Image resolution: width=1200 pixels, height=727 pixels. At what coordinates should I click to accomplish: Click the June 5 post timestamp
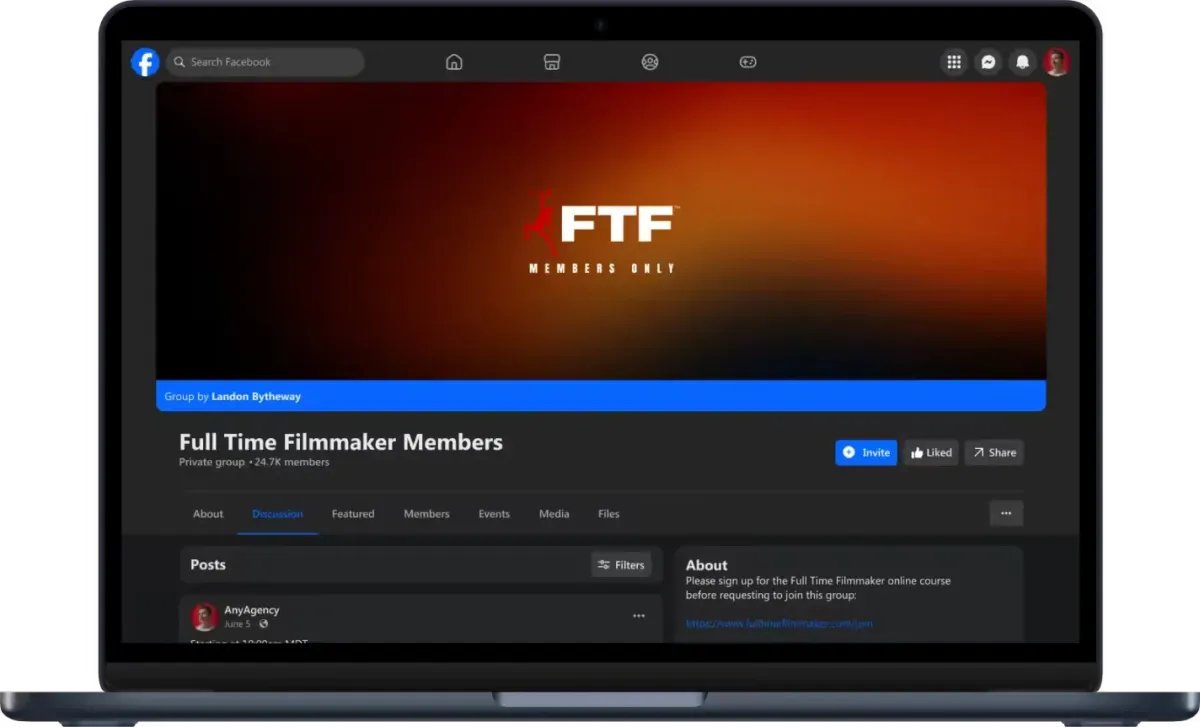click(237, 624)
